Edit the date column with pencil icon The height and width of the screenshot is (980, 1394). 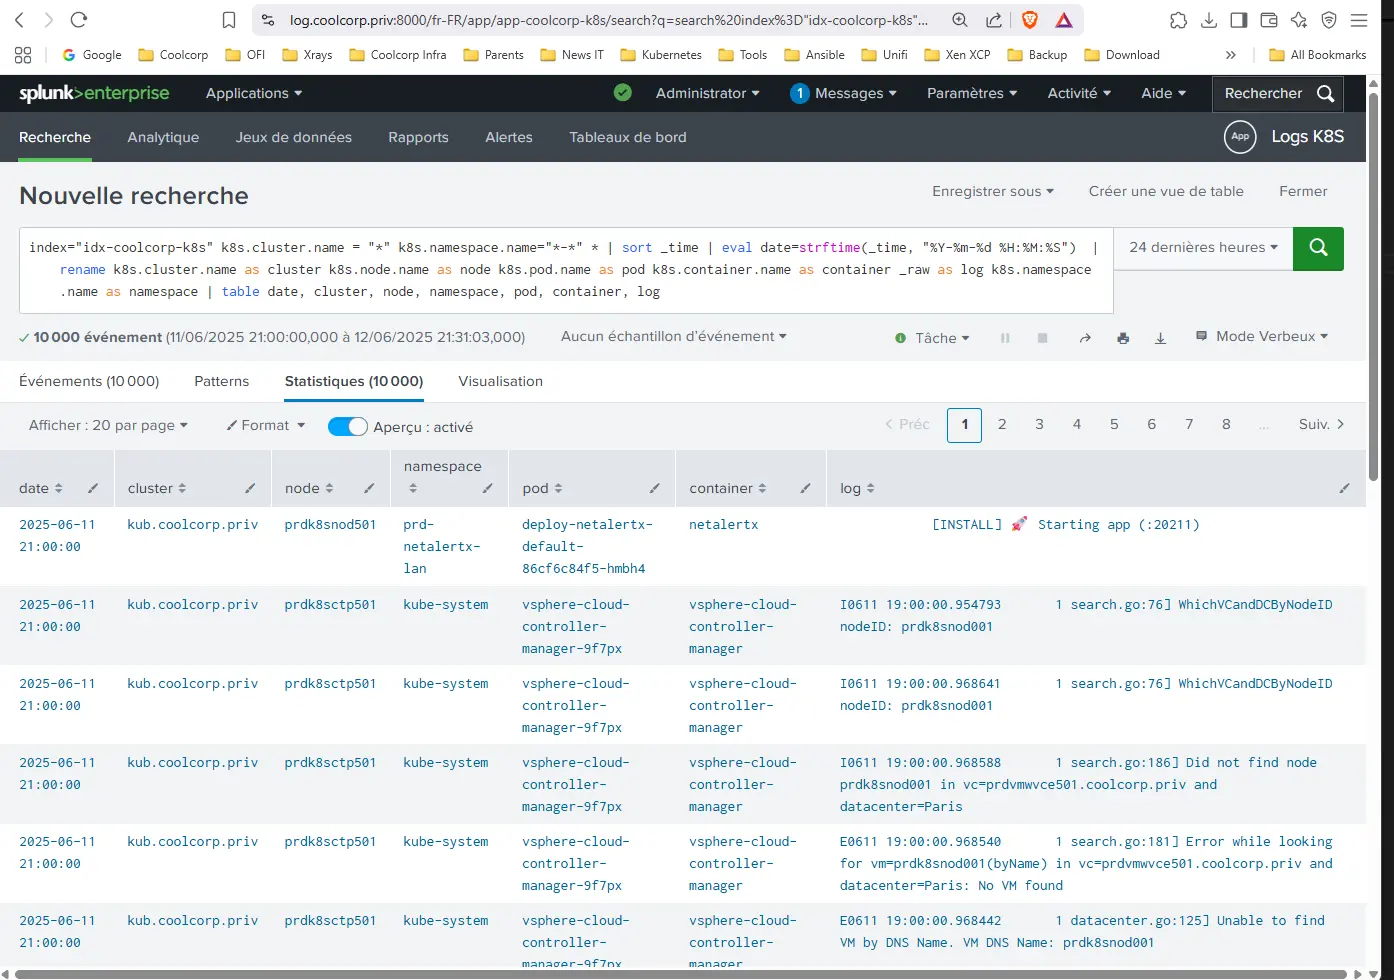(x=93, y=488)
